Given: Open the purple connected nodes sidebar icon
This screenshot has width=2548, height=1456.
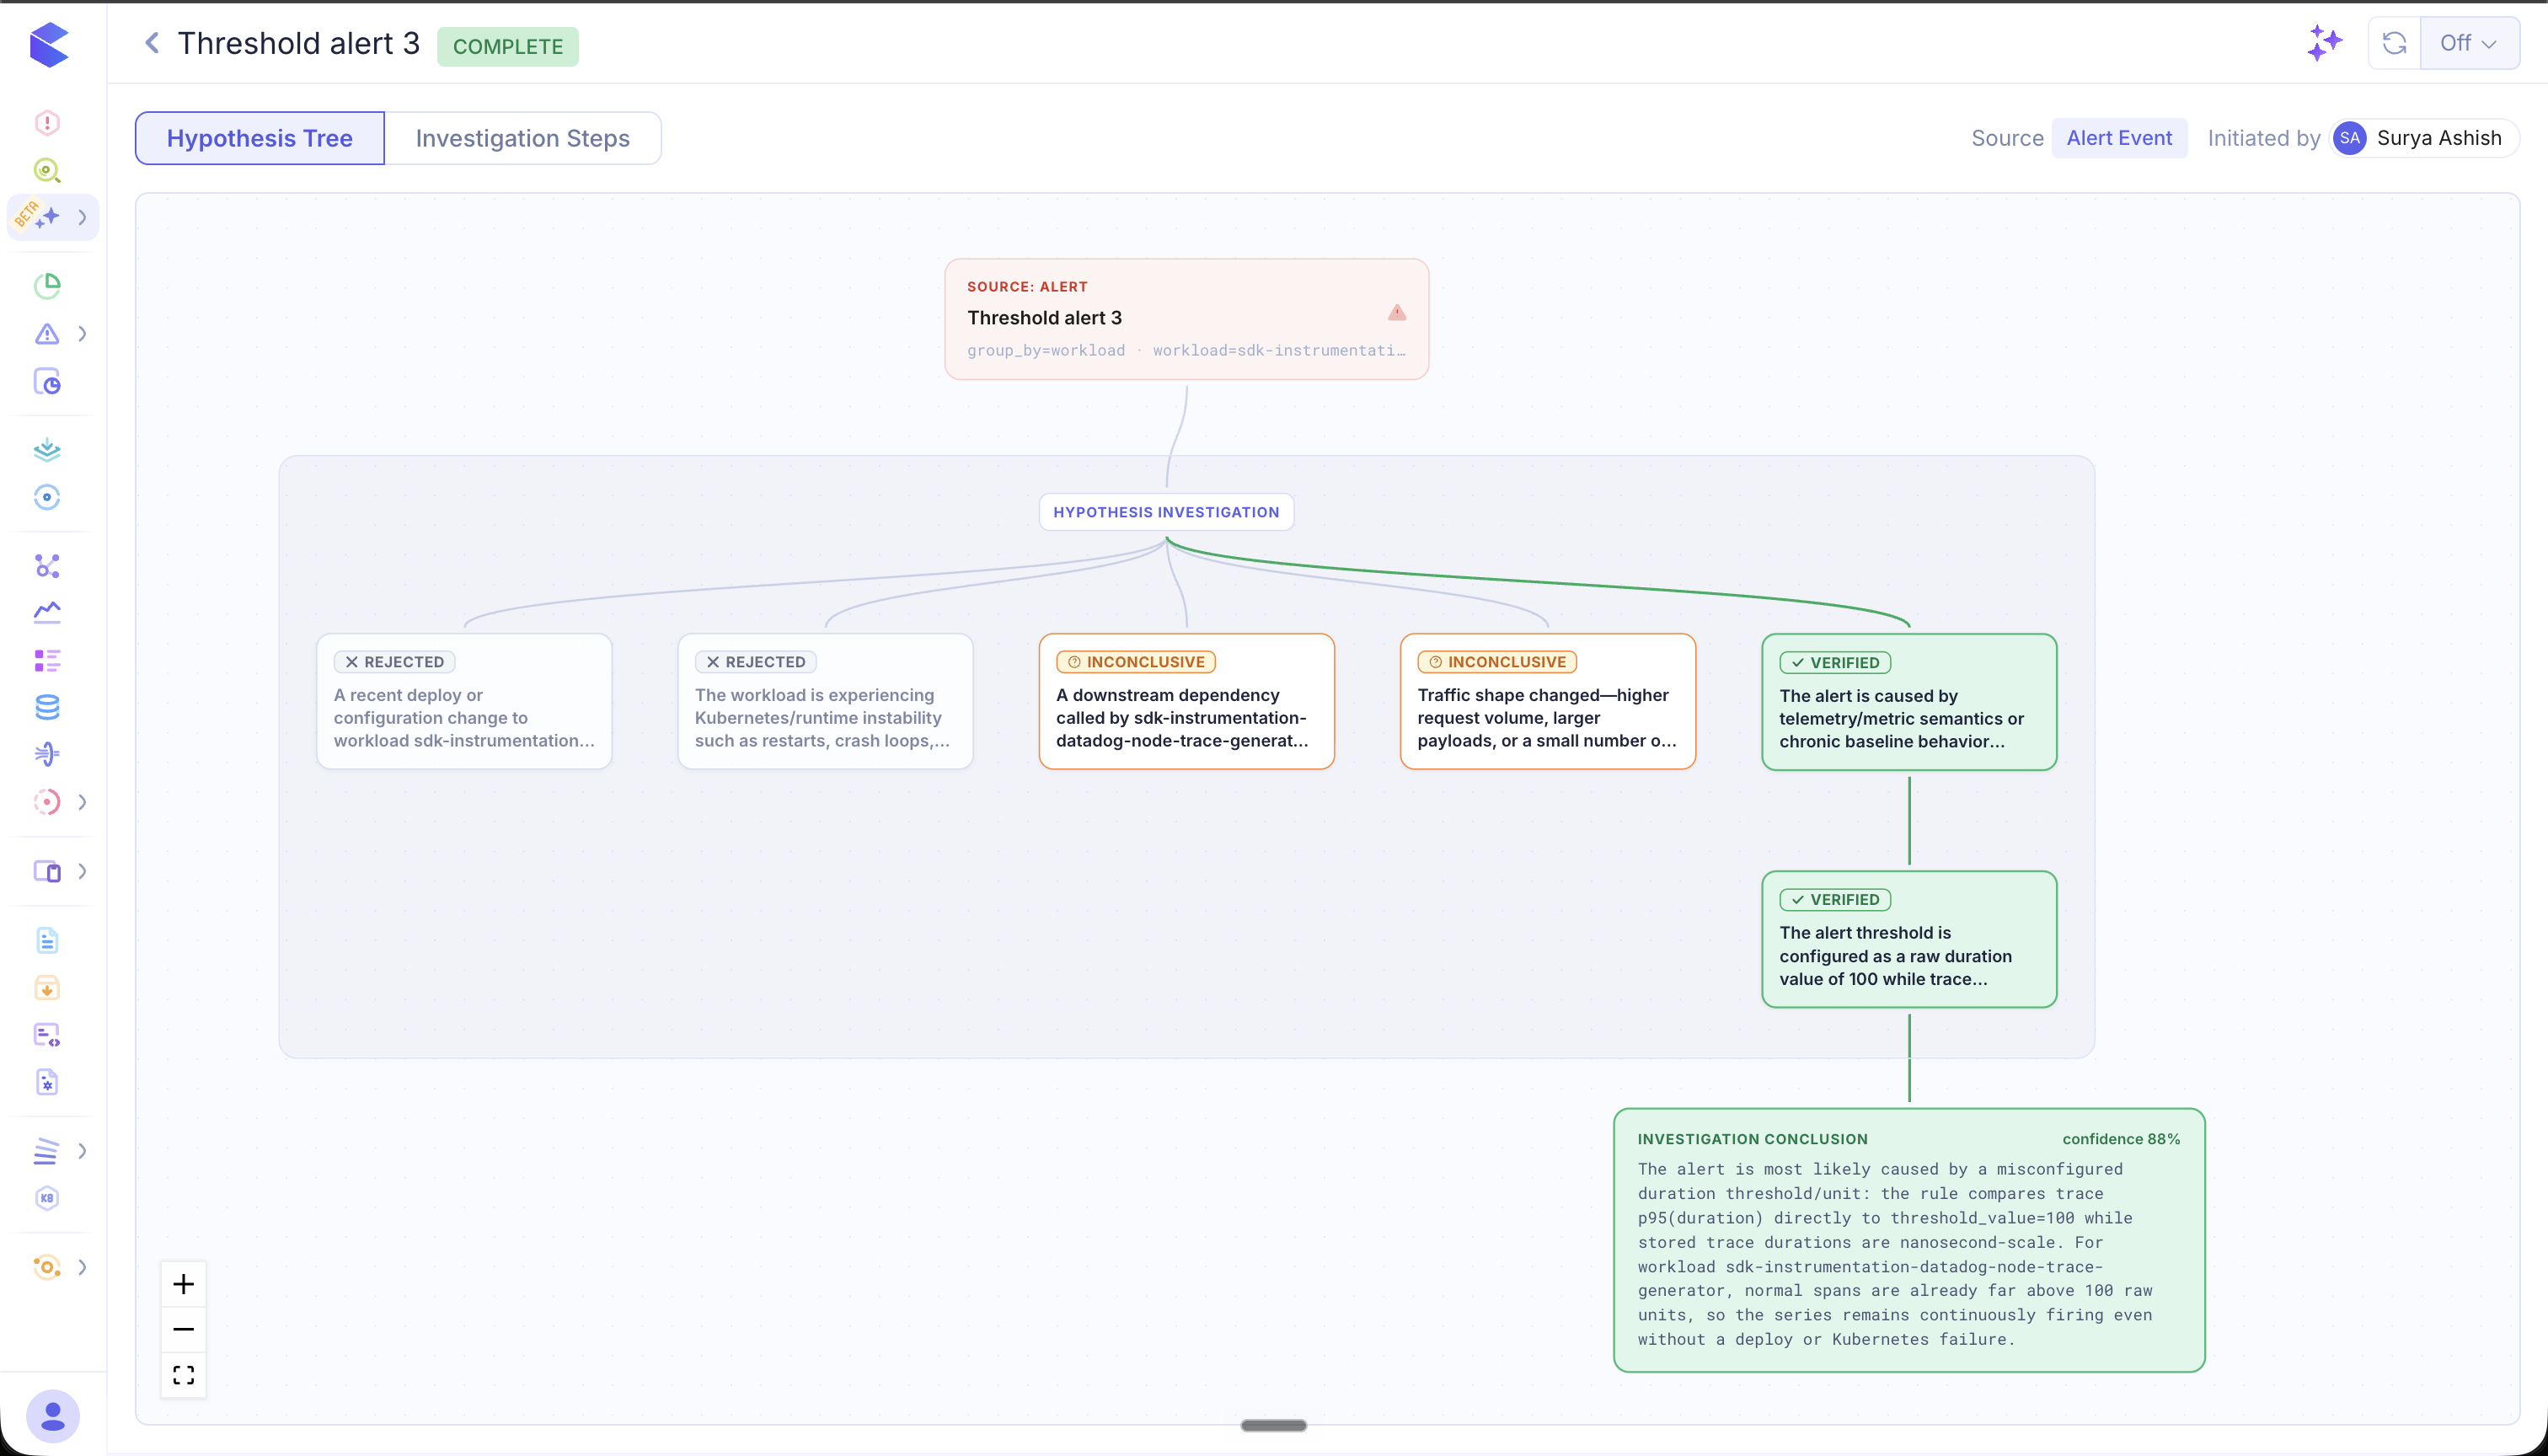Looking at the screenshot, I should click(47, 566).
